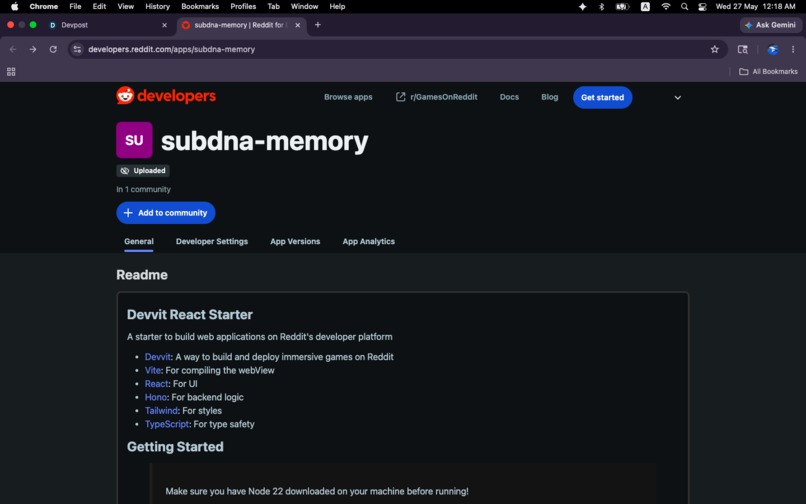
Task: Click the Google Lens search icon in toolbar
Action: (743, 49)
